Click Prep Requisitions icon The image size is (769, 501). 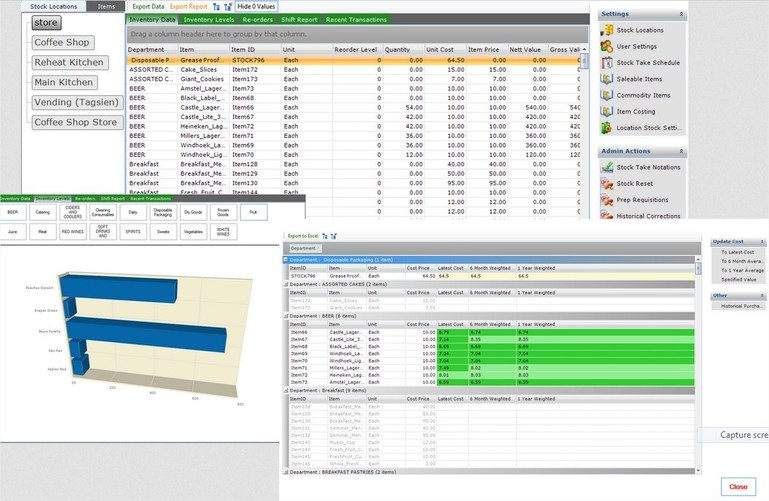(607, 199)
